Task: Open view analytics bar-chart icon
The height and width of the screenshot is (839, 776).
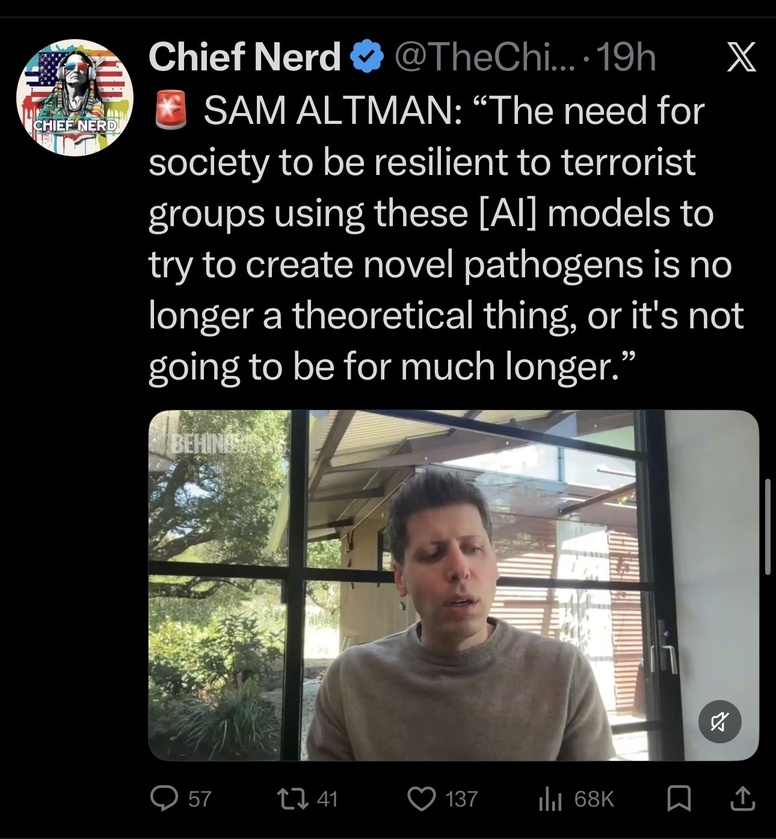Action: [551, 798]
